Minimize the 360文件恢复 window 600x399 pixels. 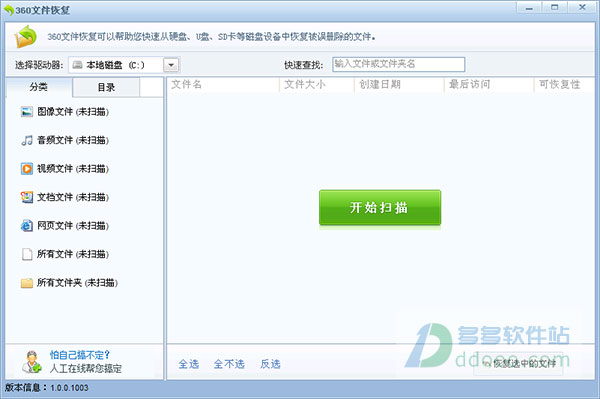click(x=529, y=8)
